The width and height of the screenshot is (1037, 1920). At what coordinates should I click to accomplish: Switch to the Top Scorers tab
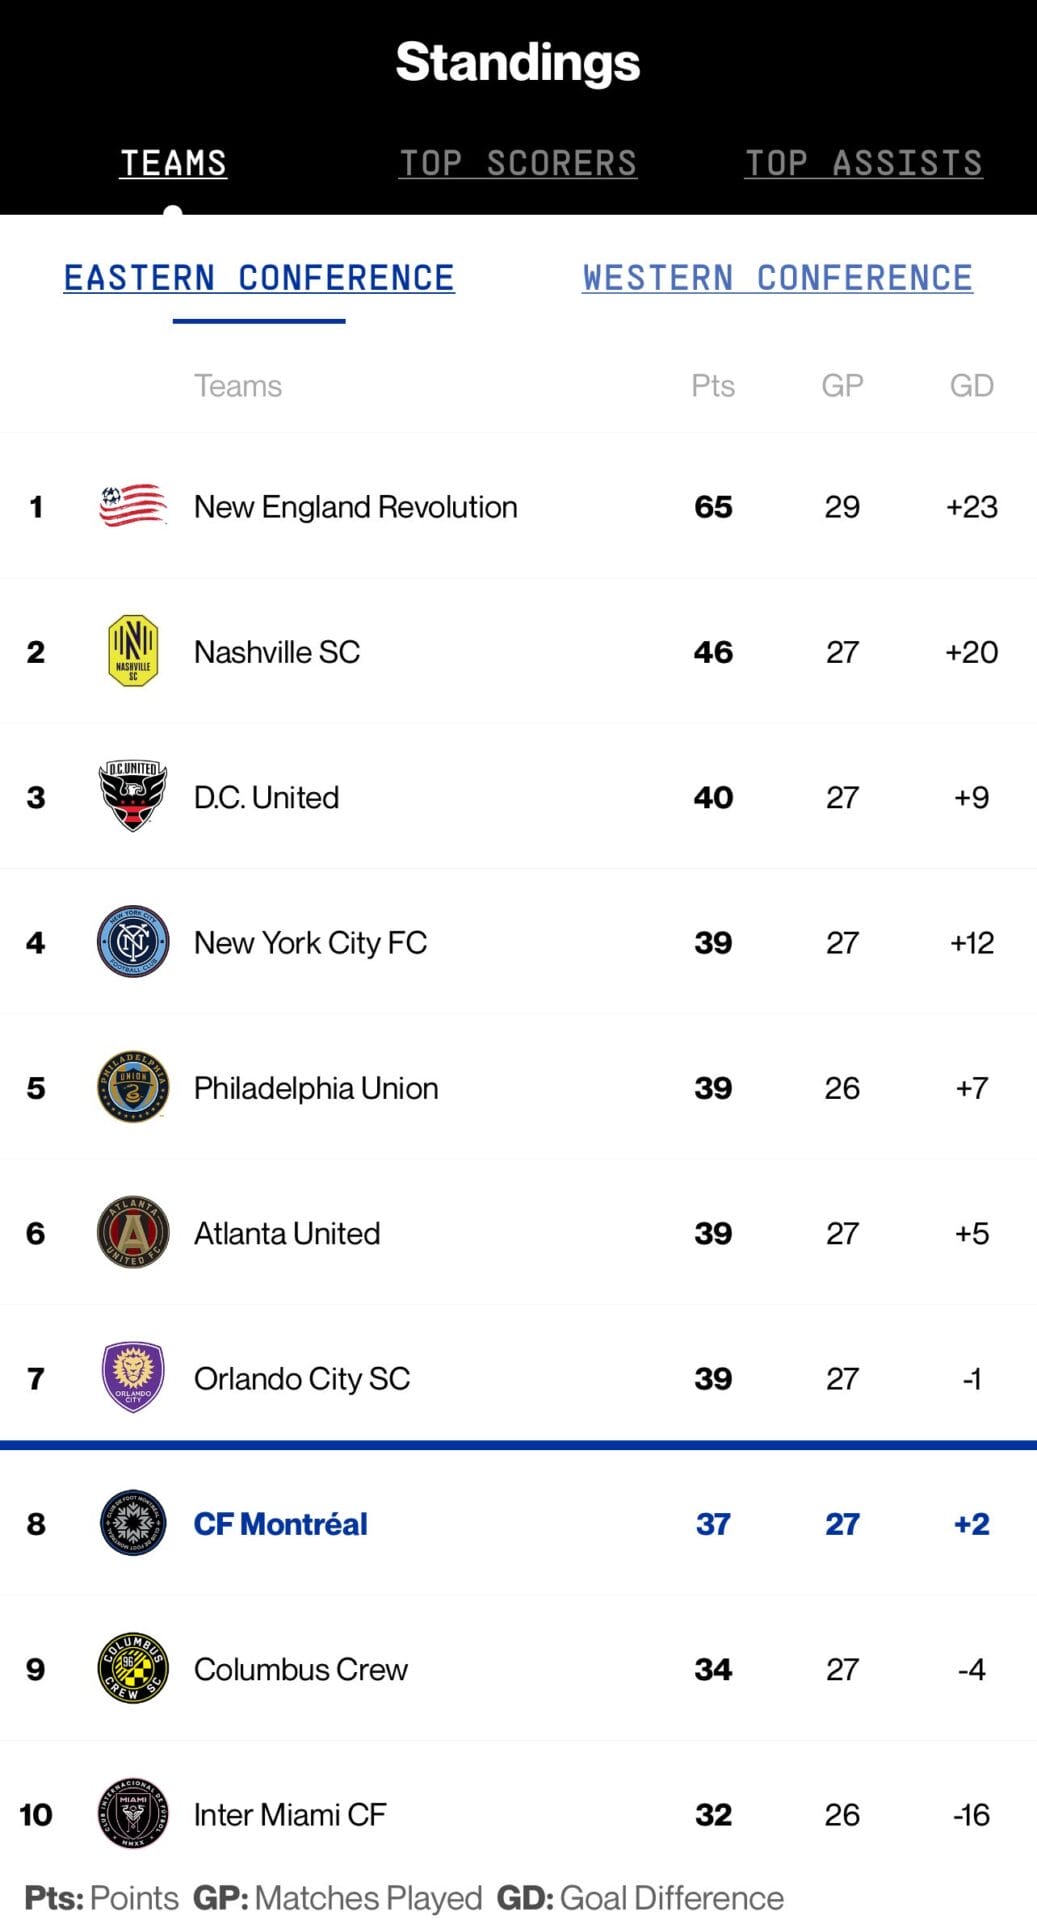tap(518, 163)
